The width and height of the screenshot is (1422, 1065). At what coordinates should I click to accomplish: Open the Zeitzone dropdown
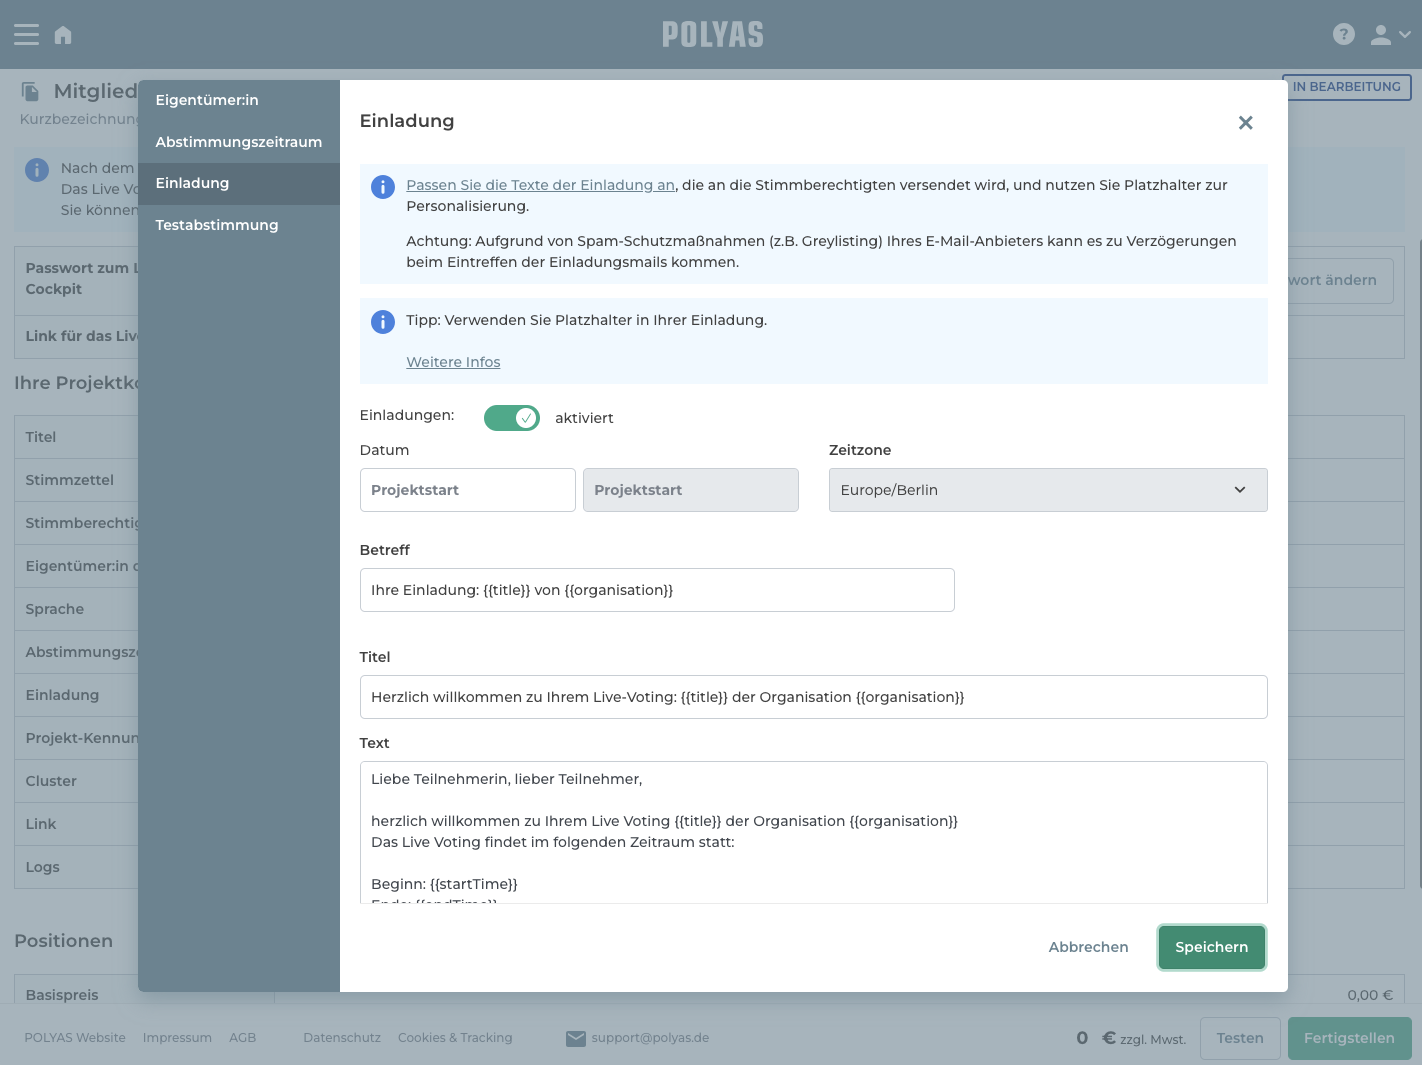[1047, 490]
